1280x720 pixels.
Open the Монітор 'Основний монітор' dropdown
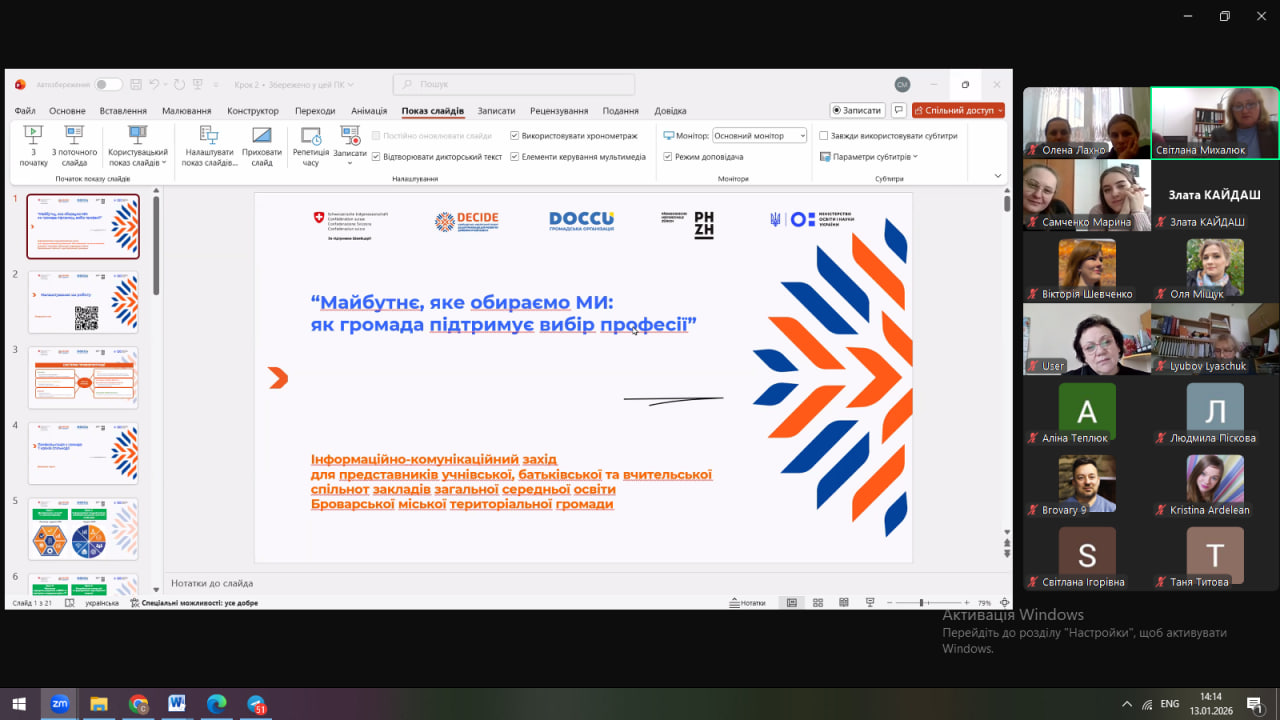pyautogui.click(x=760, y=135)
